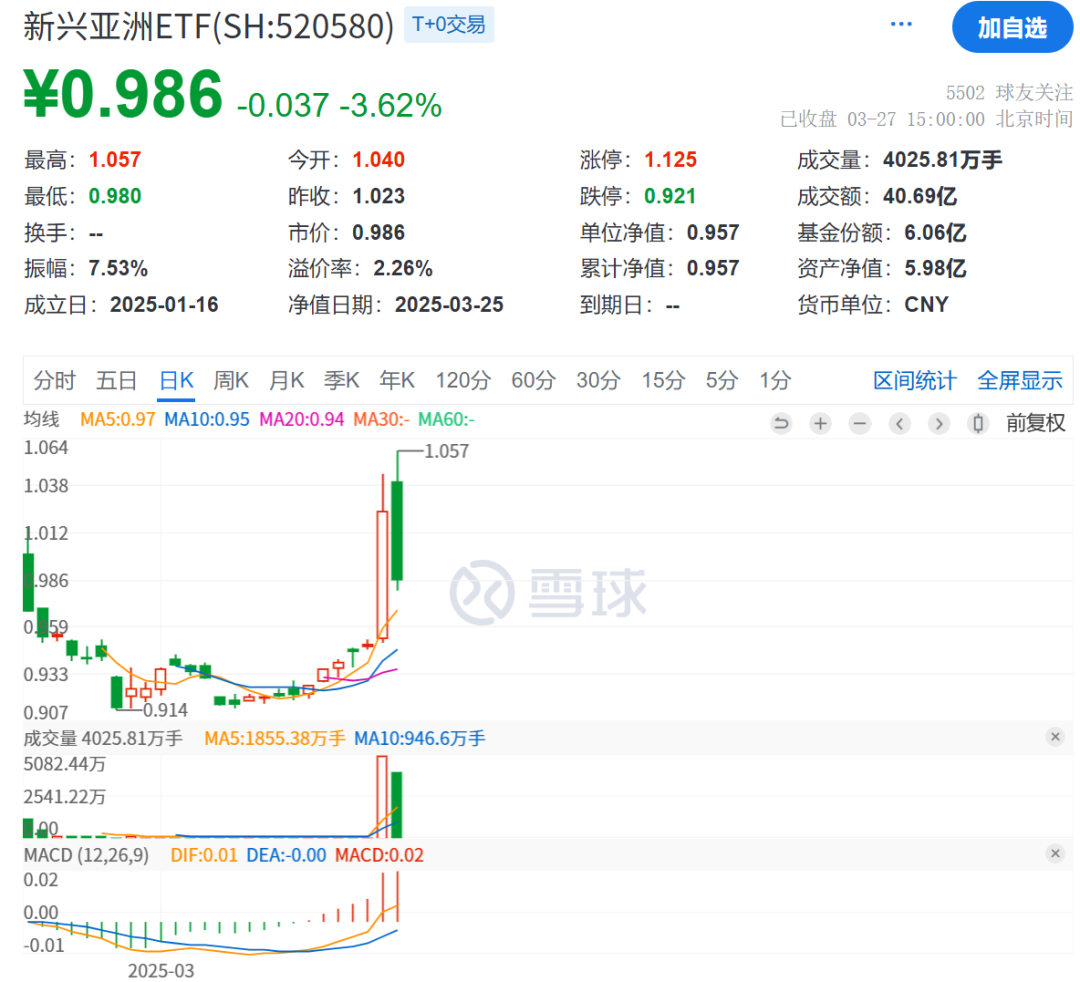Close the 成交量 volume indicator panel
This screenshot has height=982, width=1080.
pyautogui.click(x=1055, y=737)
